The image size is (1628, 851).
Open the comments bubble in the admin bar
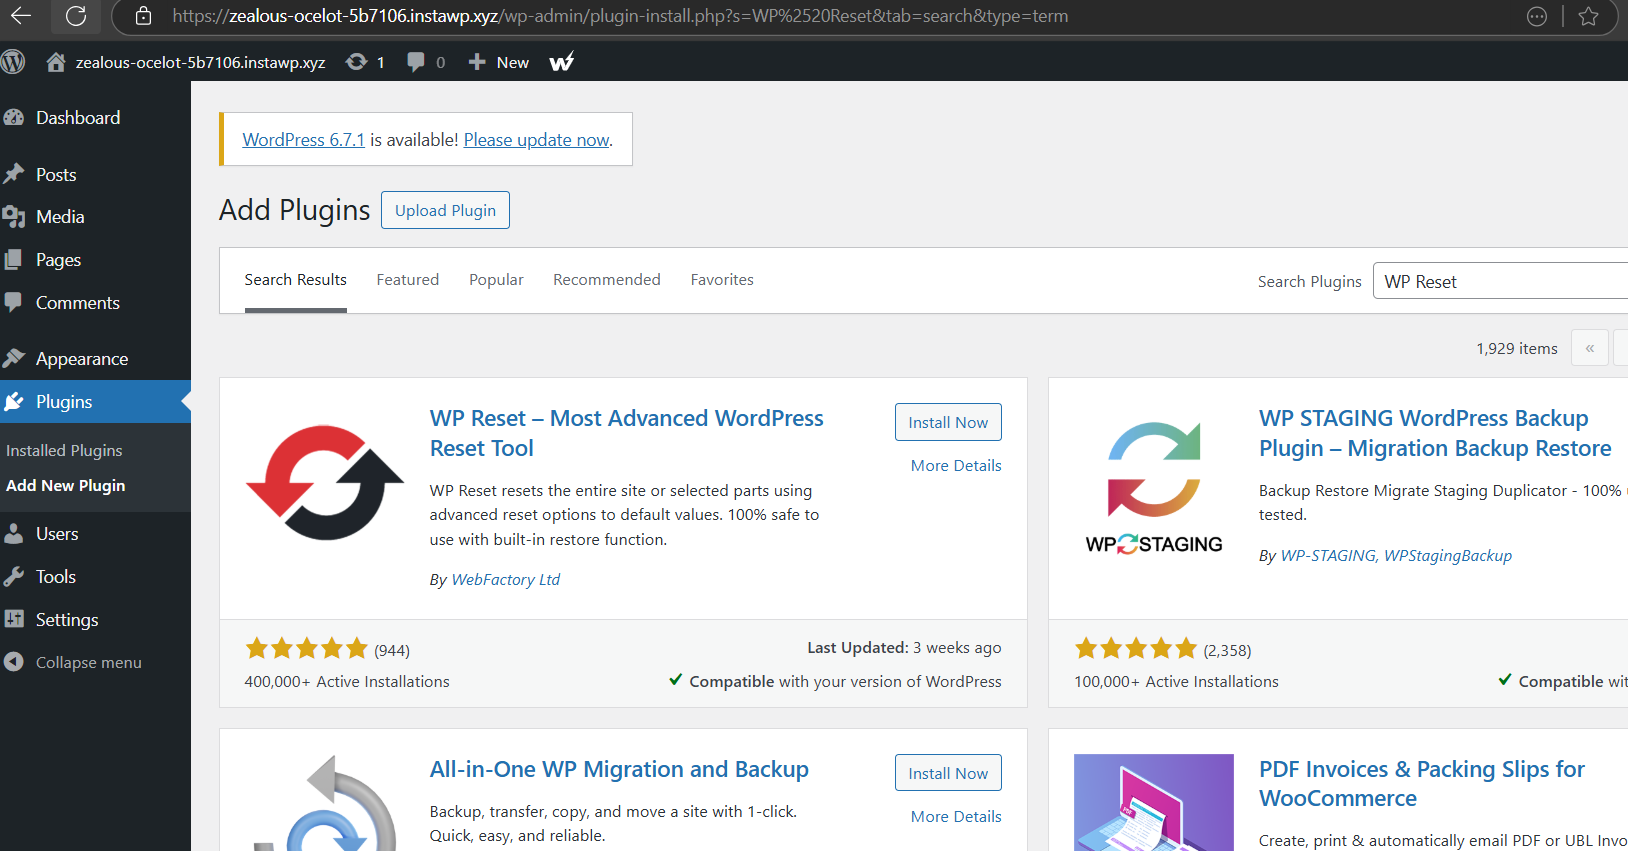pos(416,62)
